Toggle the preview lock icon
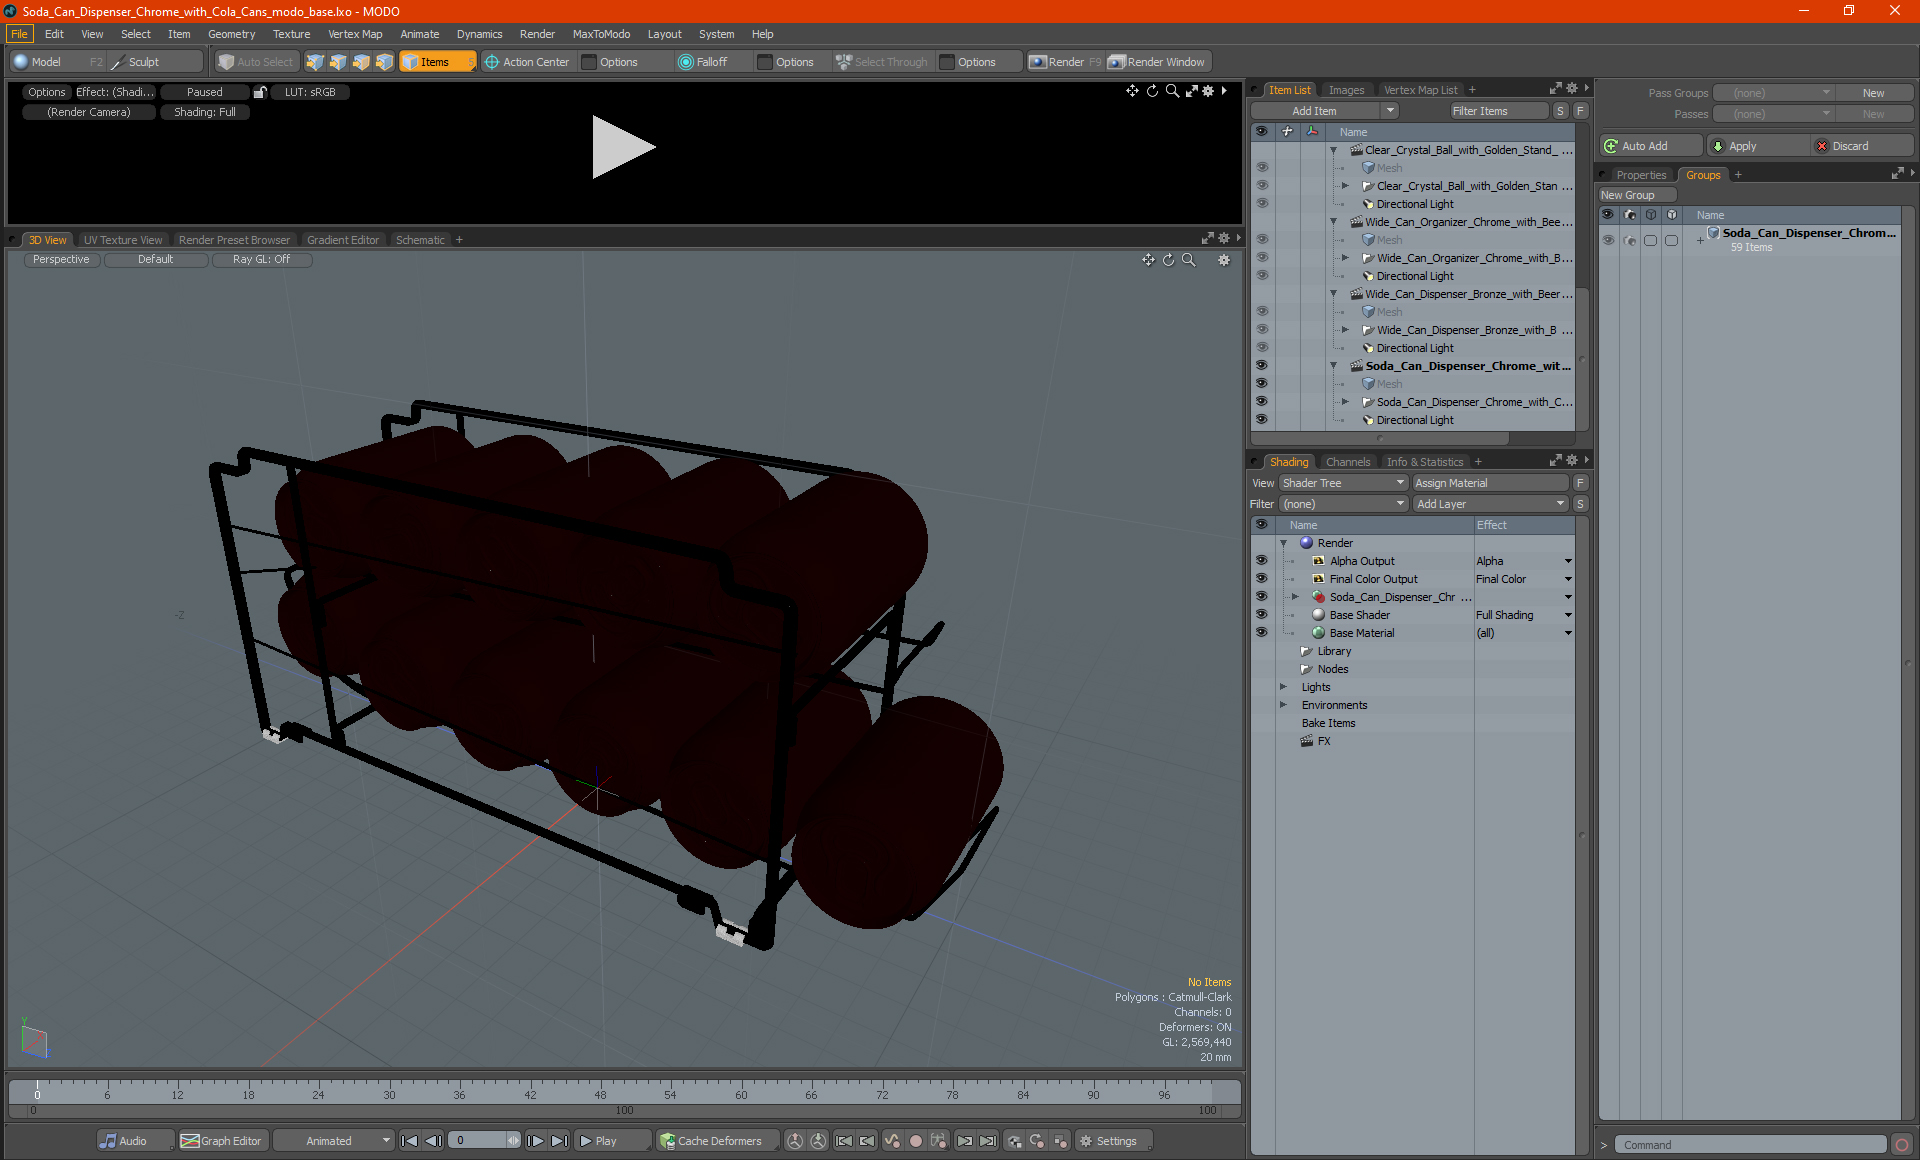Screen dimensions: 1920x1160 click(x=260, y=92)
